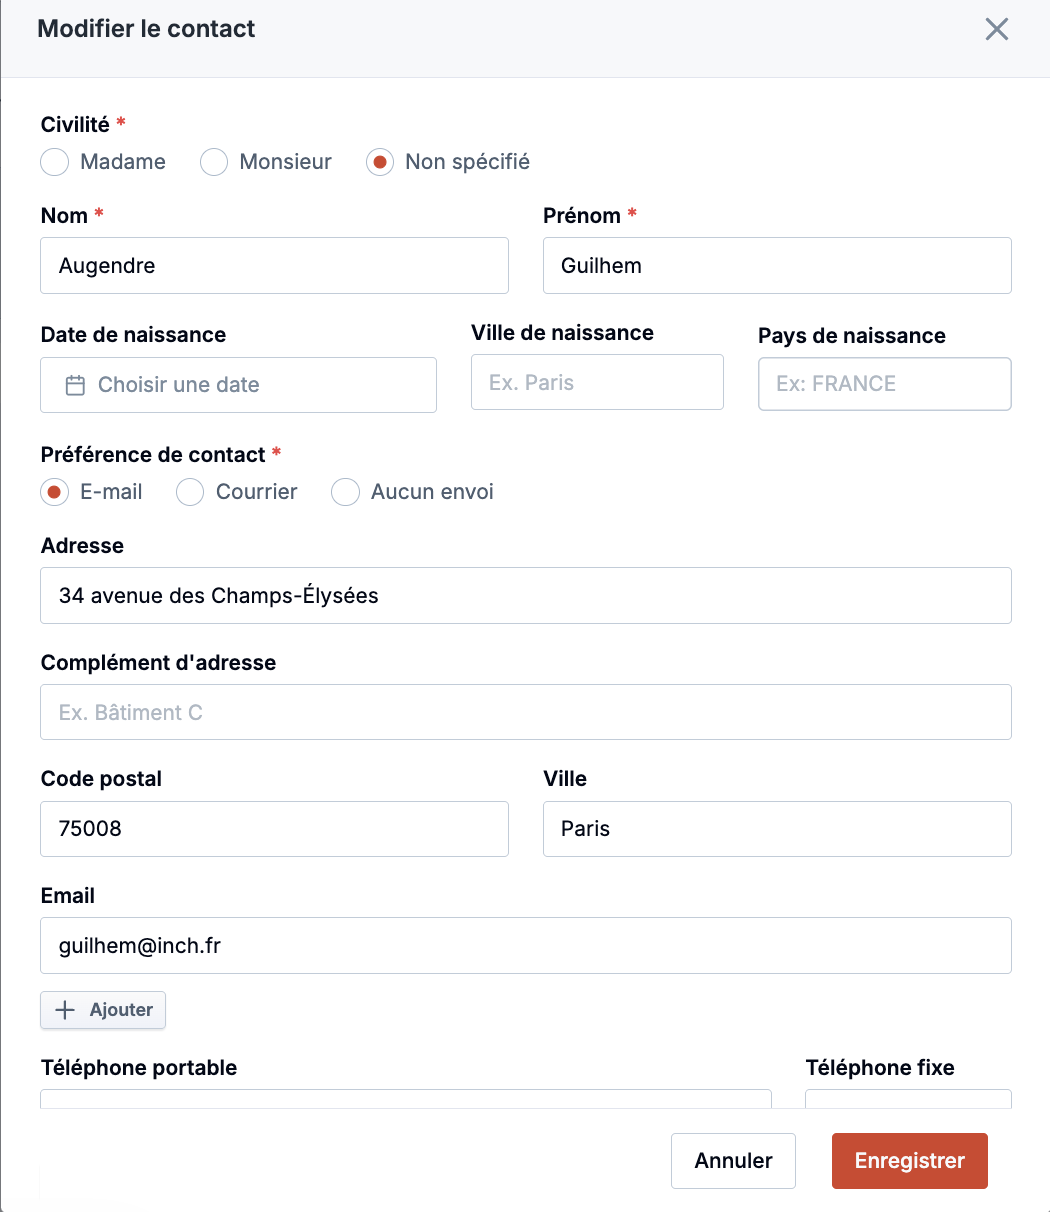The height and width of the screenshot is (1212, 1050).
Task: Set contact preference to E-mail
Action: [x=55, y=492]
